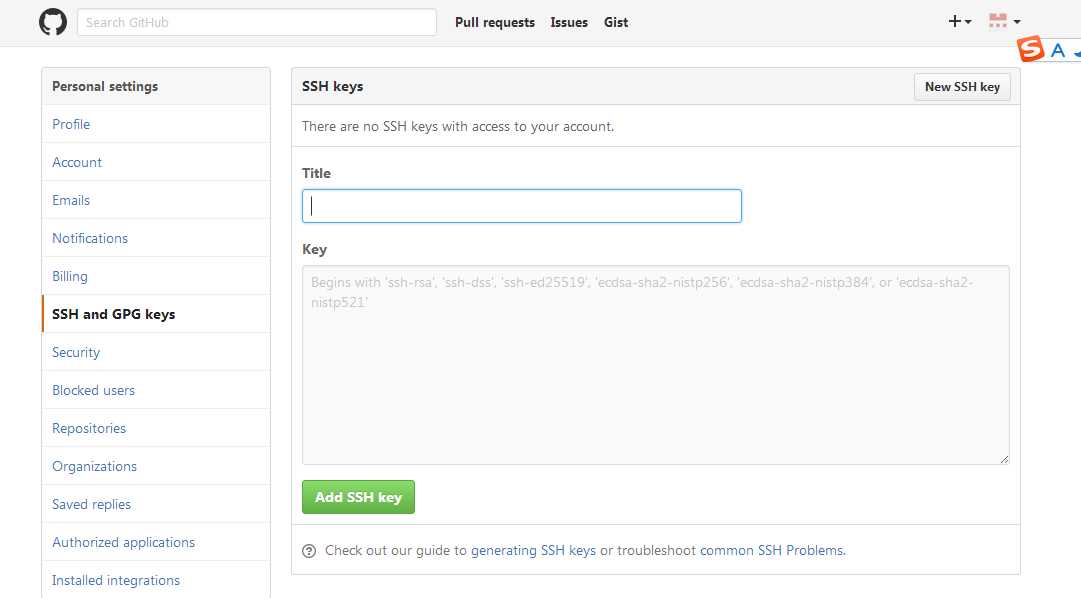
Task: Open the user avatar menu
Action: tap(998, 21)
